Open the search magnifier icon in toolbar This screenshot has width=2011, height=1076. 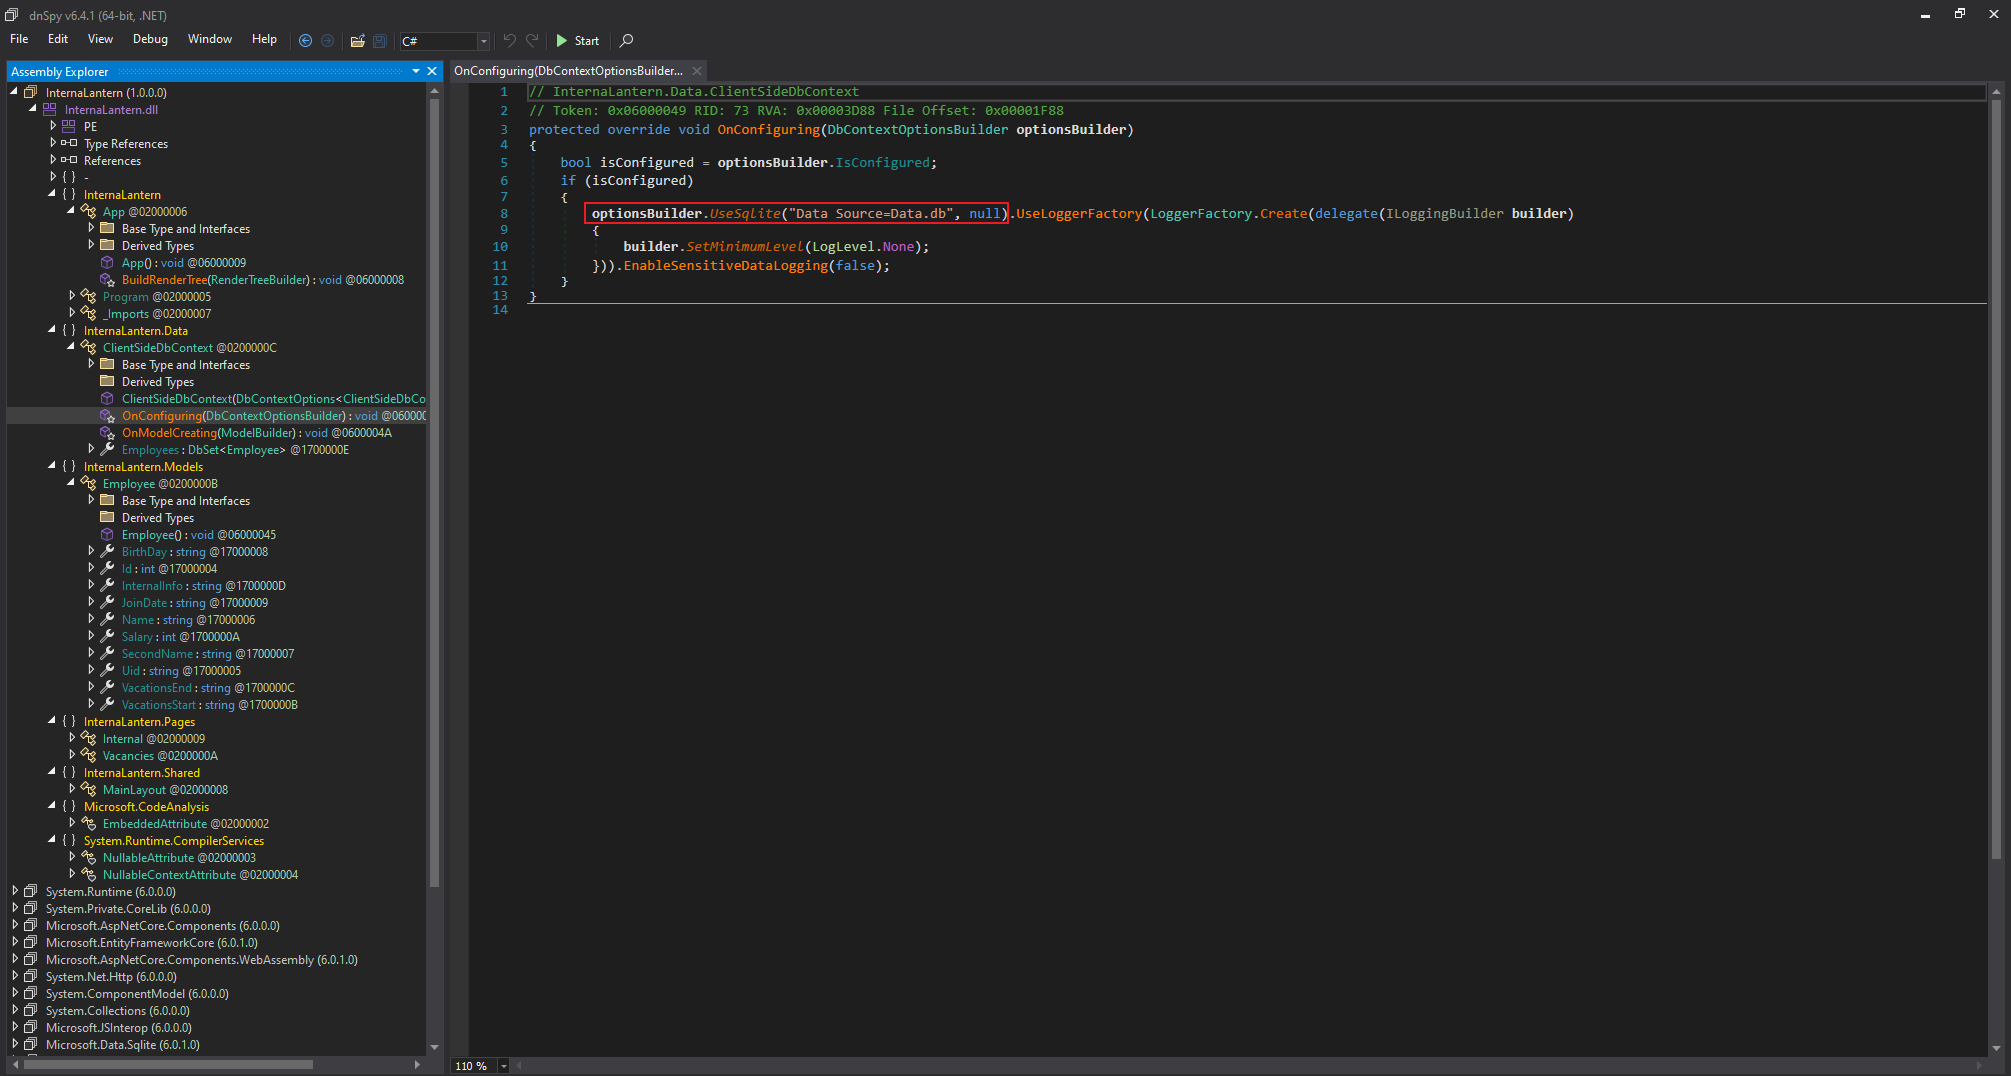click(627, 41)
